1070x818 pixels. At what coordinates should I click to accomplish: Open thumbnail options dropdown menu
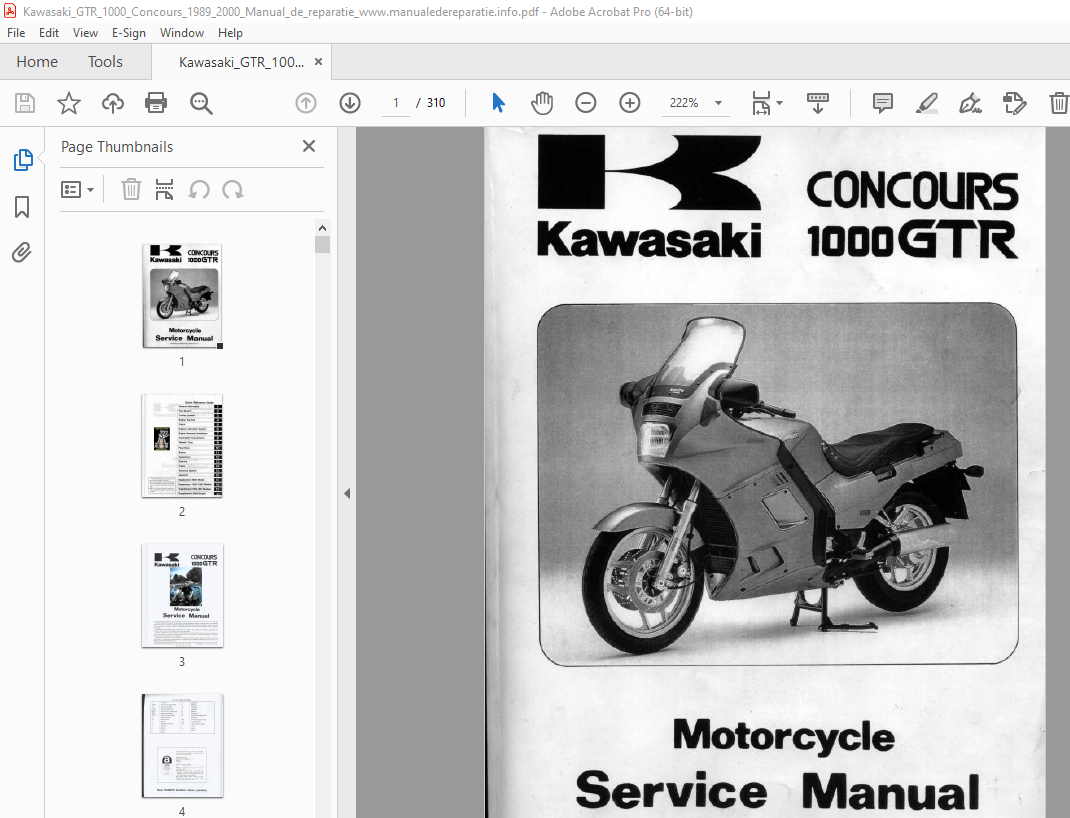point(77,189)
